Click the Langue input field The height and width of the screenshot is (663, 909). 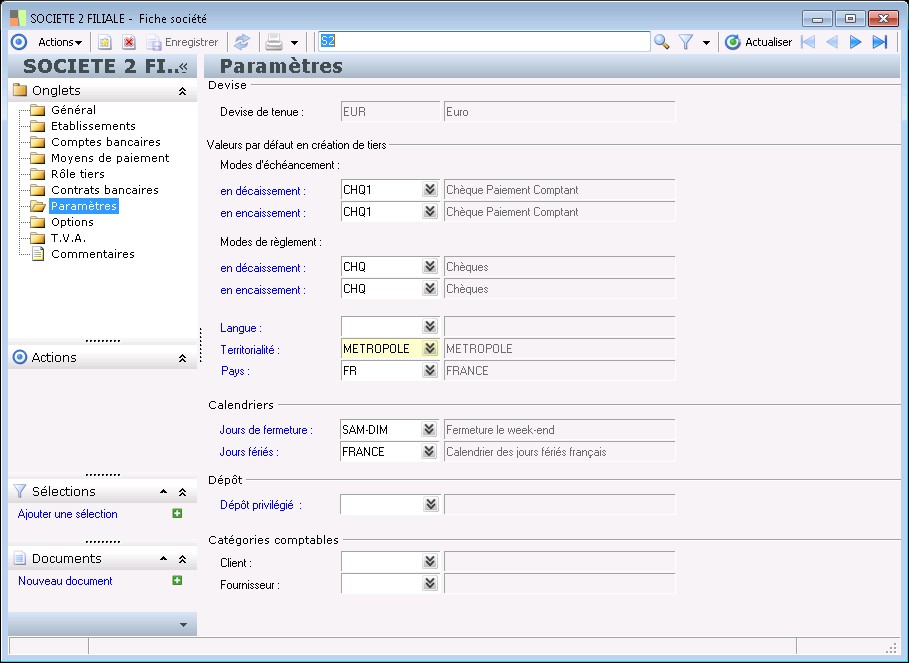click(x=381, y=327)
